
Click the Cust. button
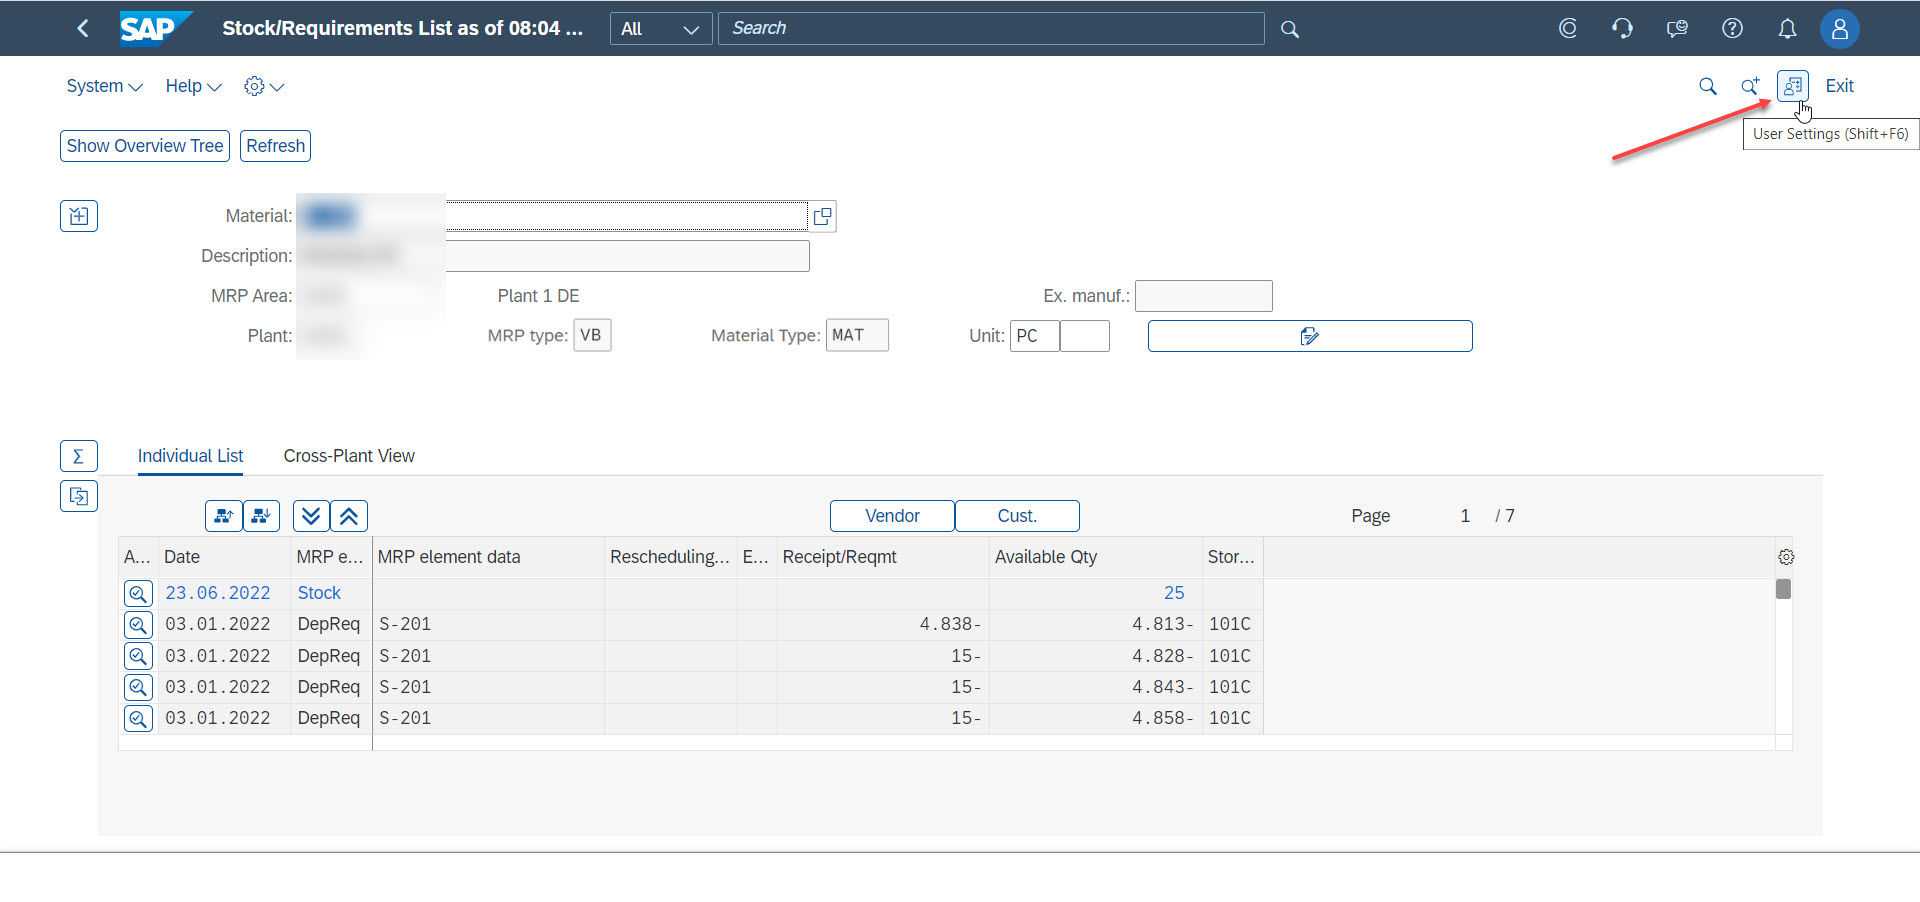[x=1017, y=516]
